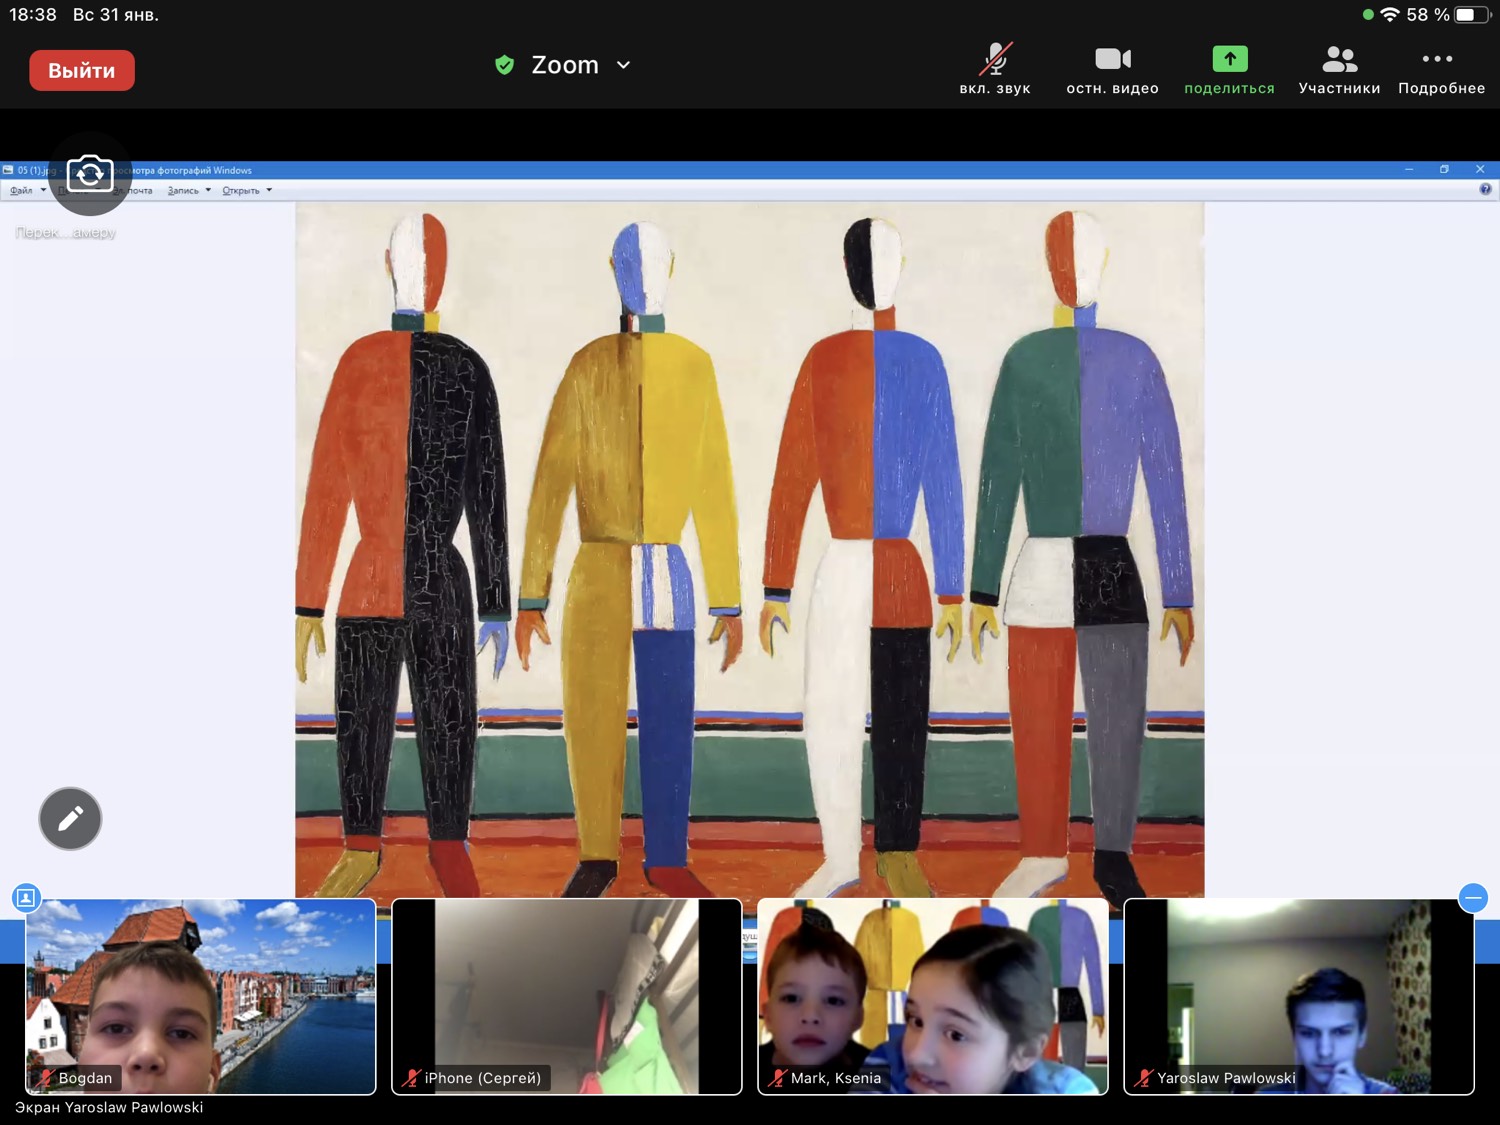This screenshot has height=1125, width=1500.
Task: Tap the green shield security icon
Action: tap(505, 65)
